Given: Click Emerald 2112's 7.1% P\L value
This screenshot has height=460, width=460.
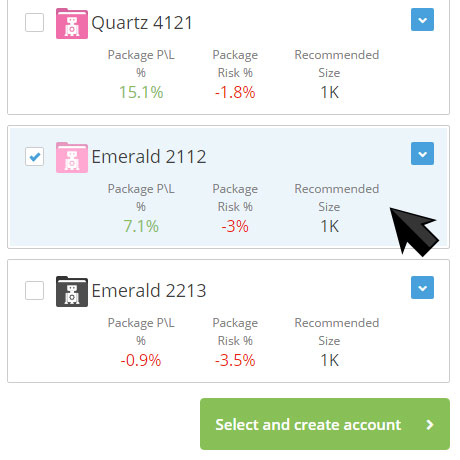Looking at the screenshot, I should [x=141, y=226].
